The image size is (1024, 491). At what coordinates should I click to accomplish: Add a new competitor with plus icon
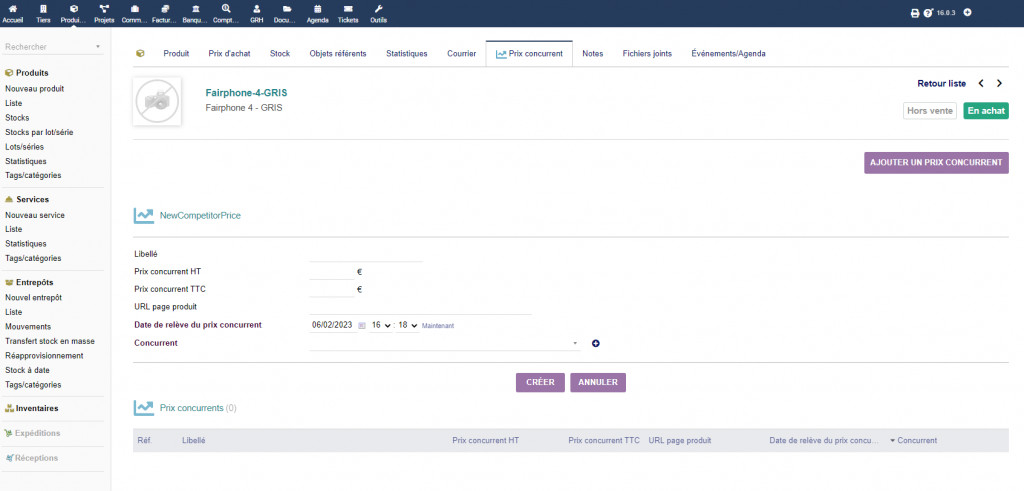596,343
